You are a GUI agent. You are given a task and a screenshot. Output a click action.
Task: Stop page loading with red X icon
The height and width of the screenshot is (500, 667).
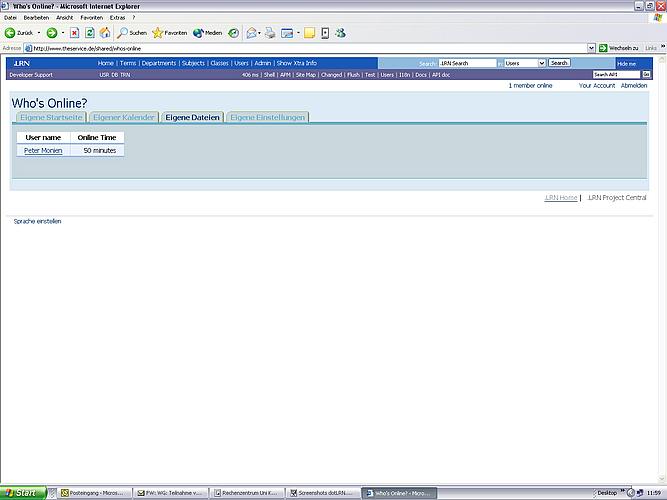pyautogui.click(x=74, y=33)
